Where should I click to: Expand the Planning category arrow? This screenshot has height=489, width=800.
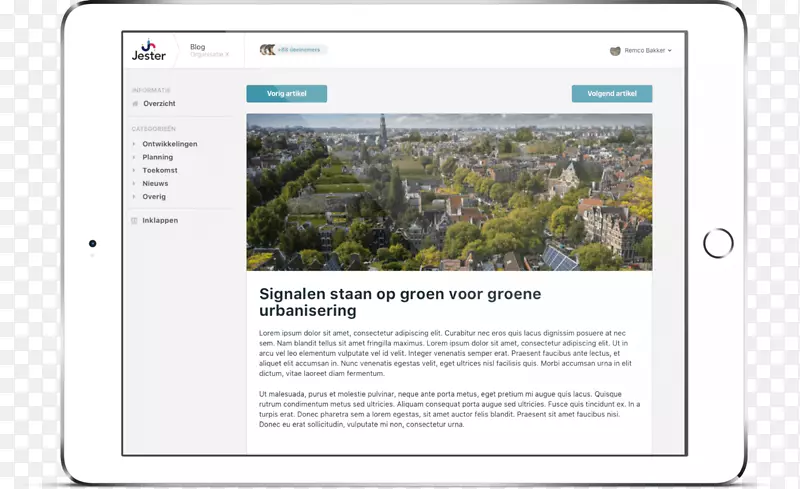point(134,157)
